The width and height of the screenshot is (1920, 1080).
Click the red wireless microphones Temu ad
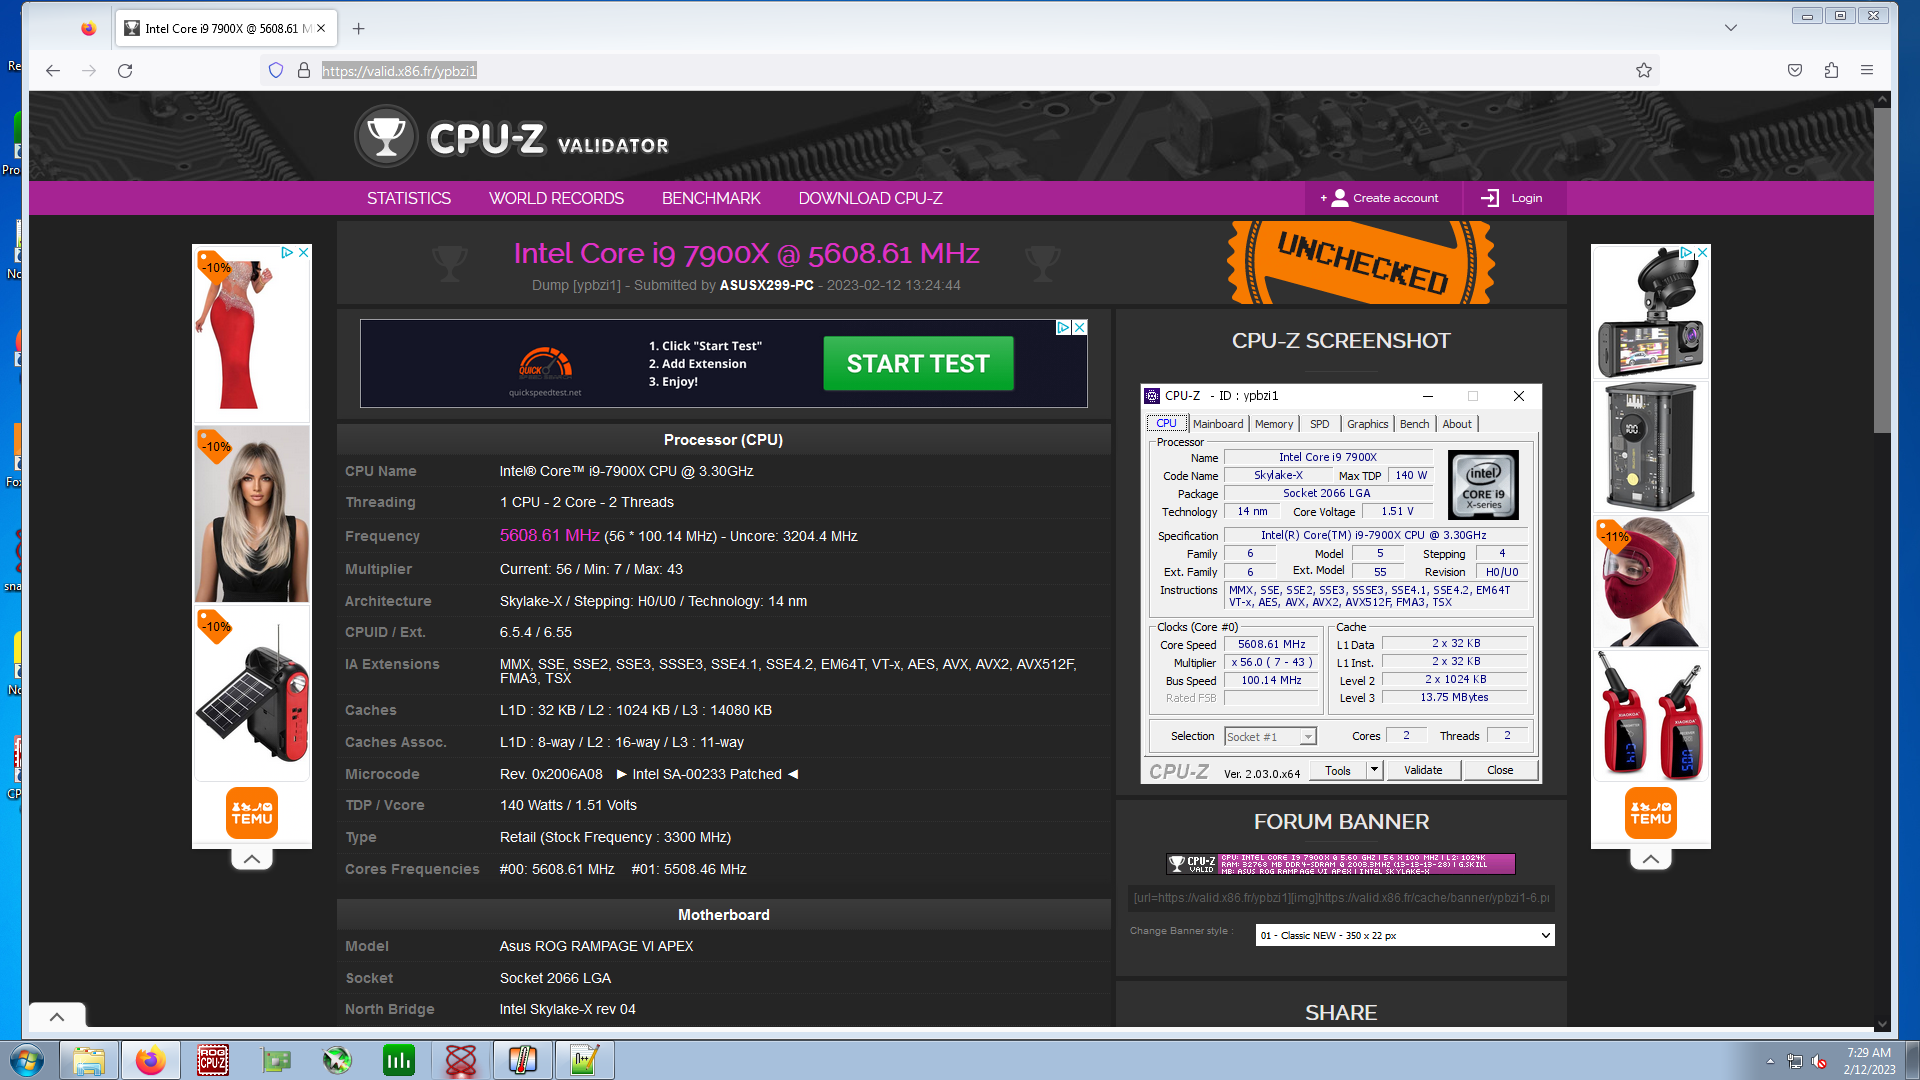coord(1651,716)
